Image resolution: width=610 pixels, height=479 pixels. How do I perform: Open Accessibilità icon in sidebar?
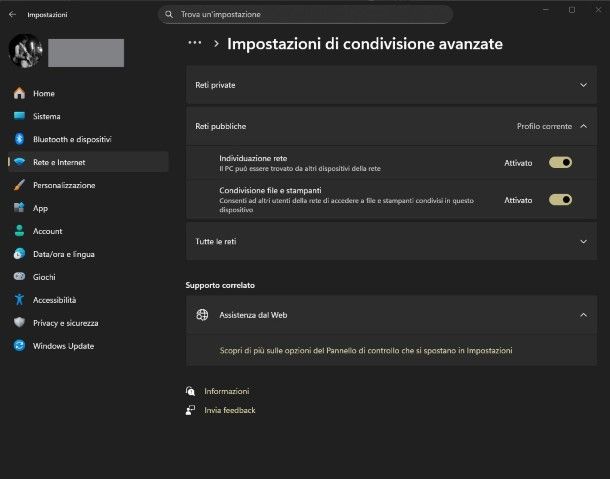coord(18,300)
